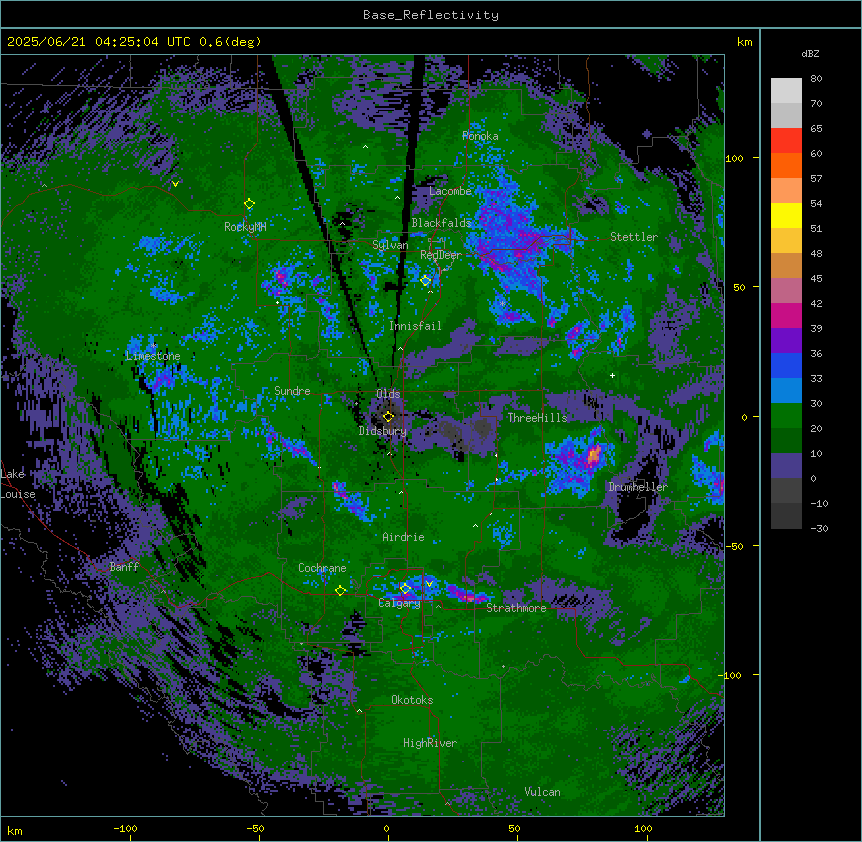This screenshot has width=862, height=842.
Task: Click the Strathmore label
Action: click(x=516, y=608)
